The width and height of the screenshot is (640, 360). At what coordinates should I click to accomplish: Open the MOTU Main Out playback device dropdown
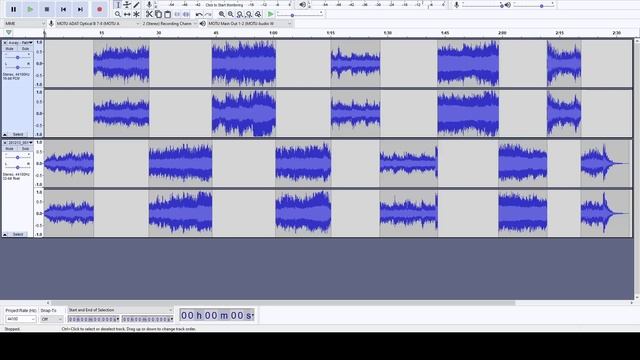[x=250, y=24]
